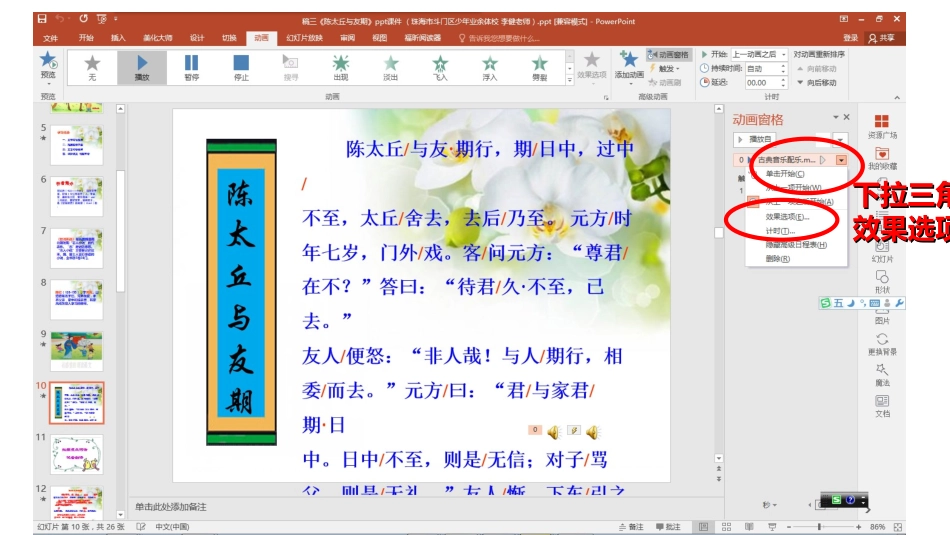Click 向前移动 (Move Earlier) button

coord(817,68)
